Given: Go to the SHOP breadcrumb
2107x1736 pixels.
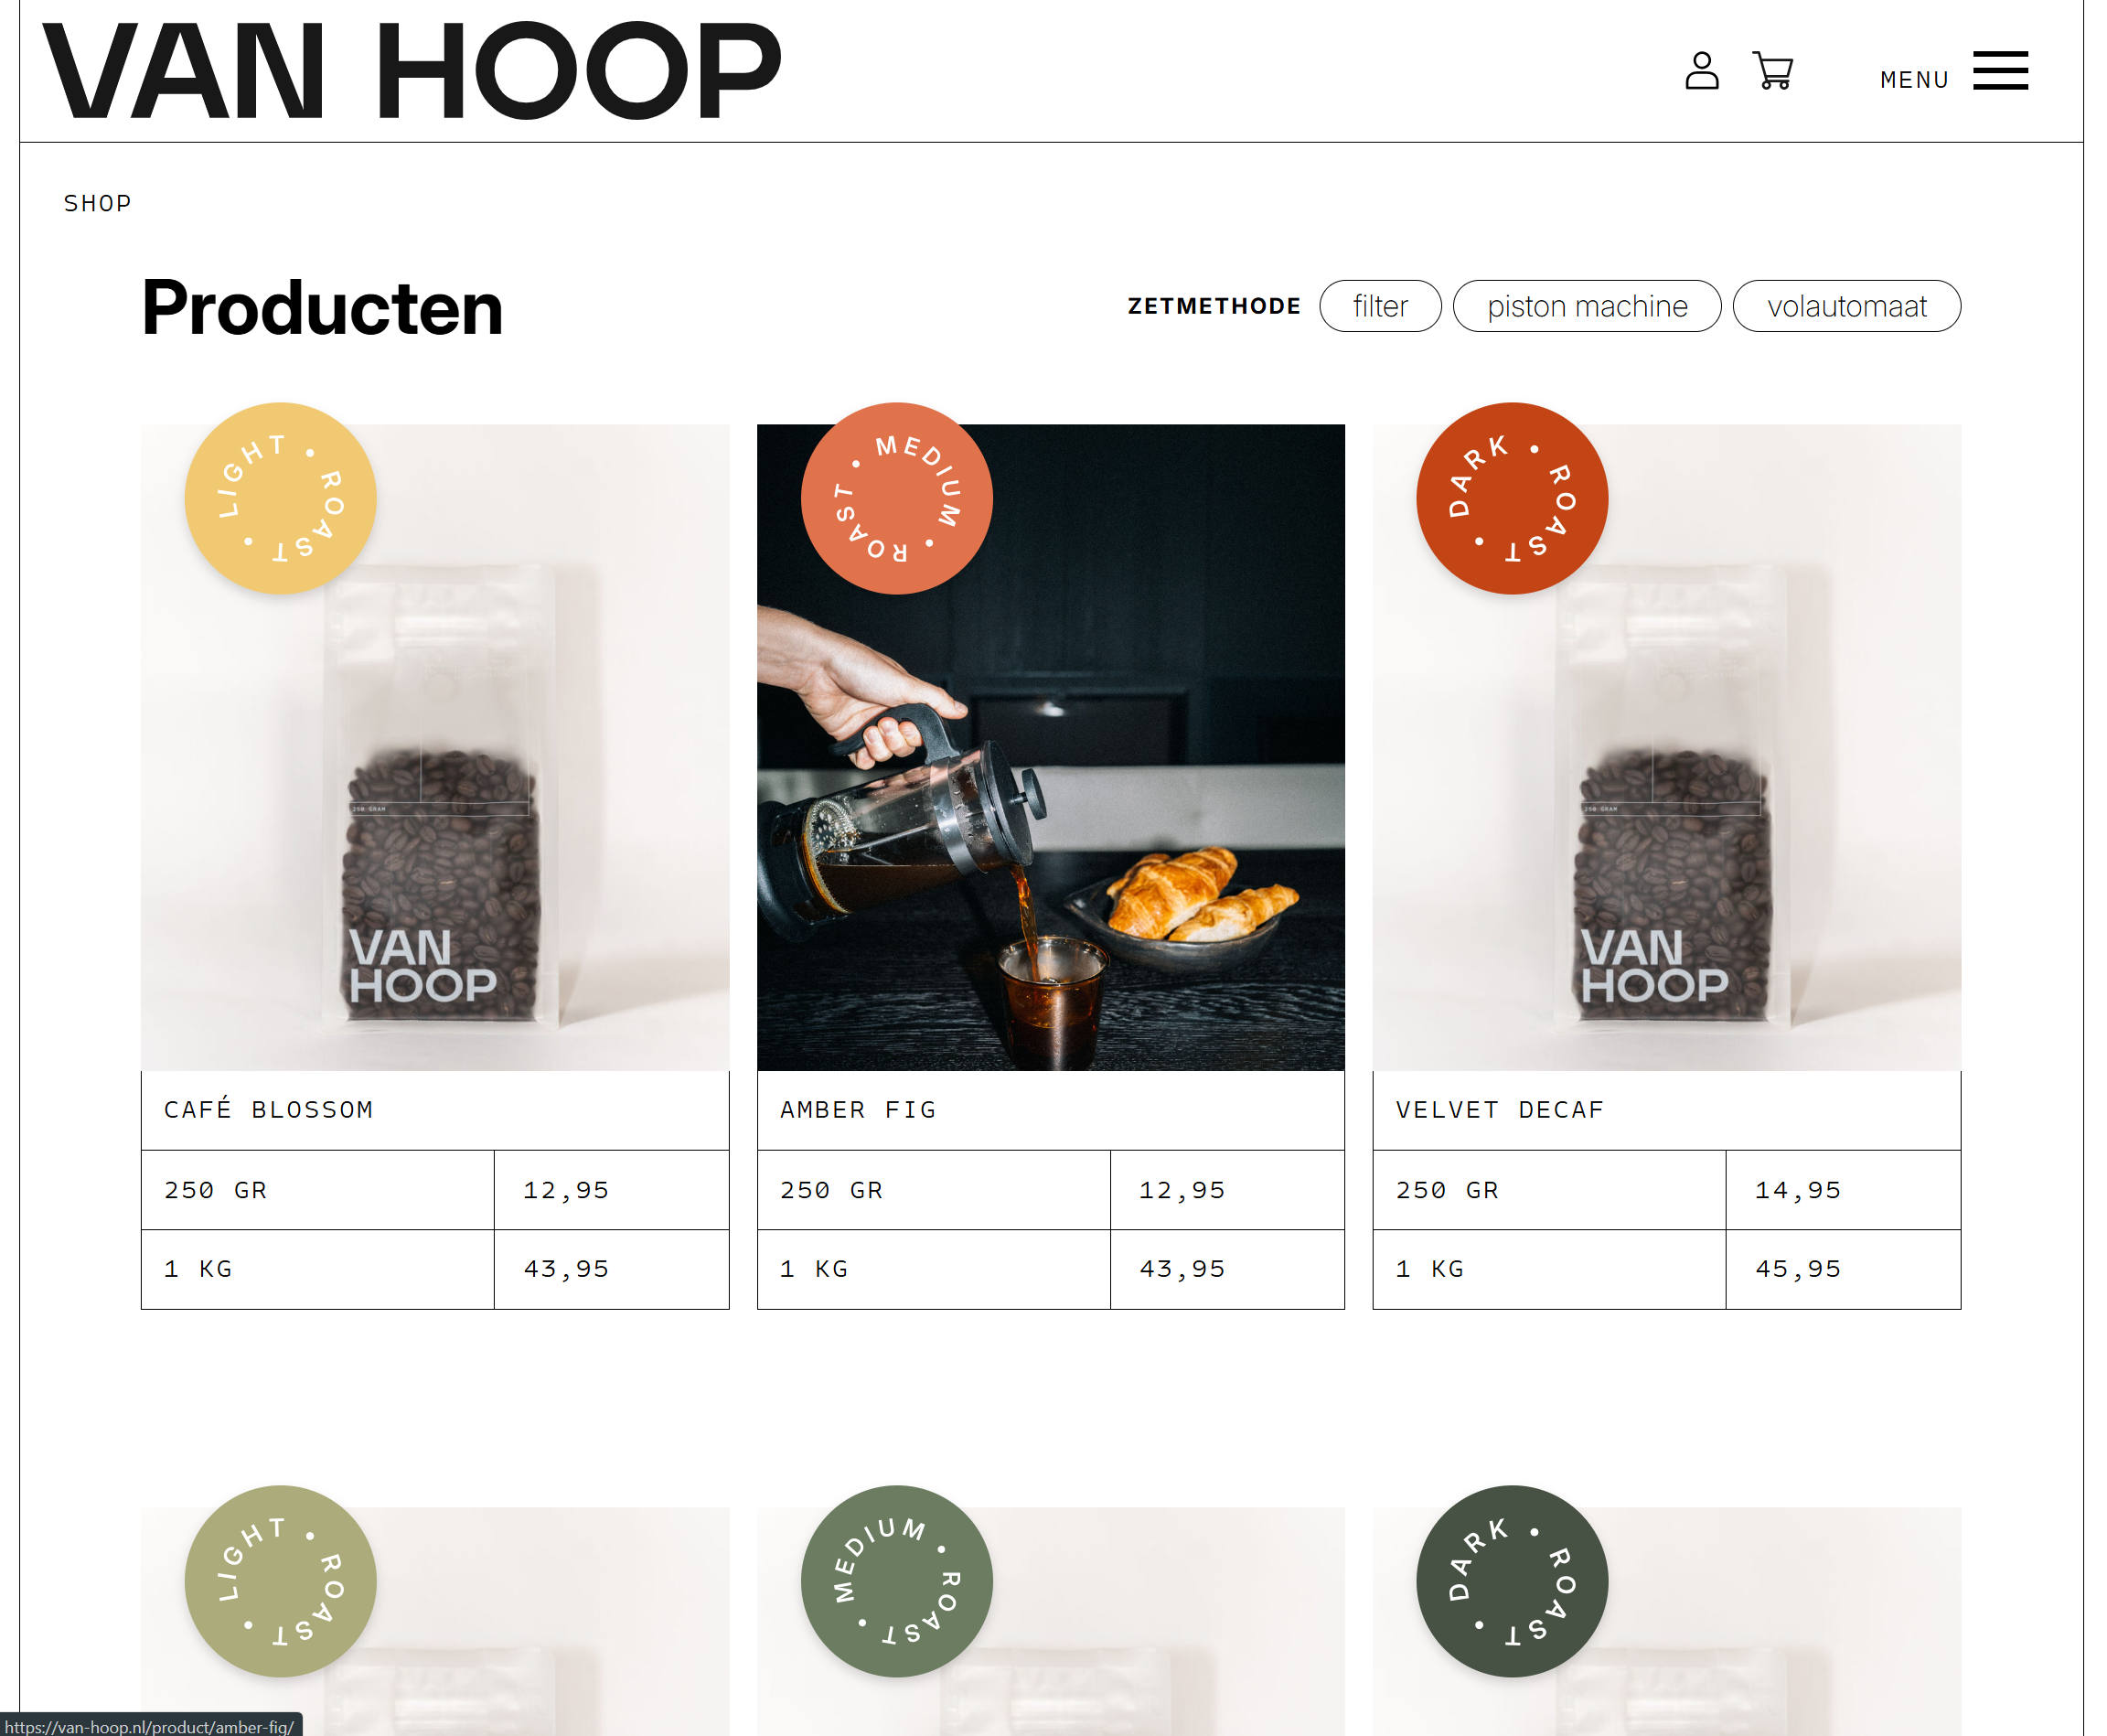Looking at the screenshot, I should (x=98, y=204).
